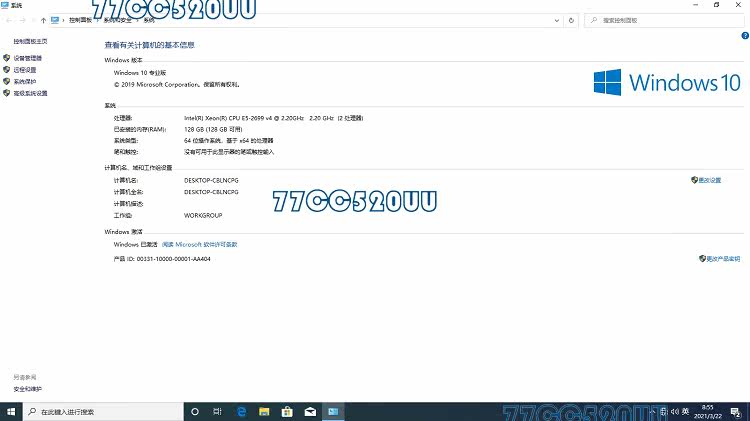This screenshot has width=750, height=421.
Task: Click the computer icon in address bar
Action: pyautogui.click(x=55, y=20)
